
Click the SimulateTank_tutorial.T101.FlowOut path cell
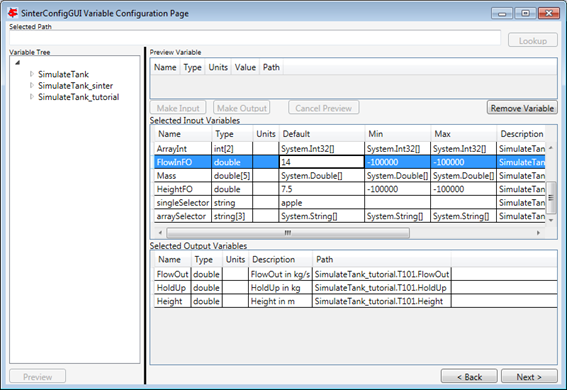tap(381, 274)
